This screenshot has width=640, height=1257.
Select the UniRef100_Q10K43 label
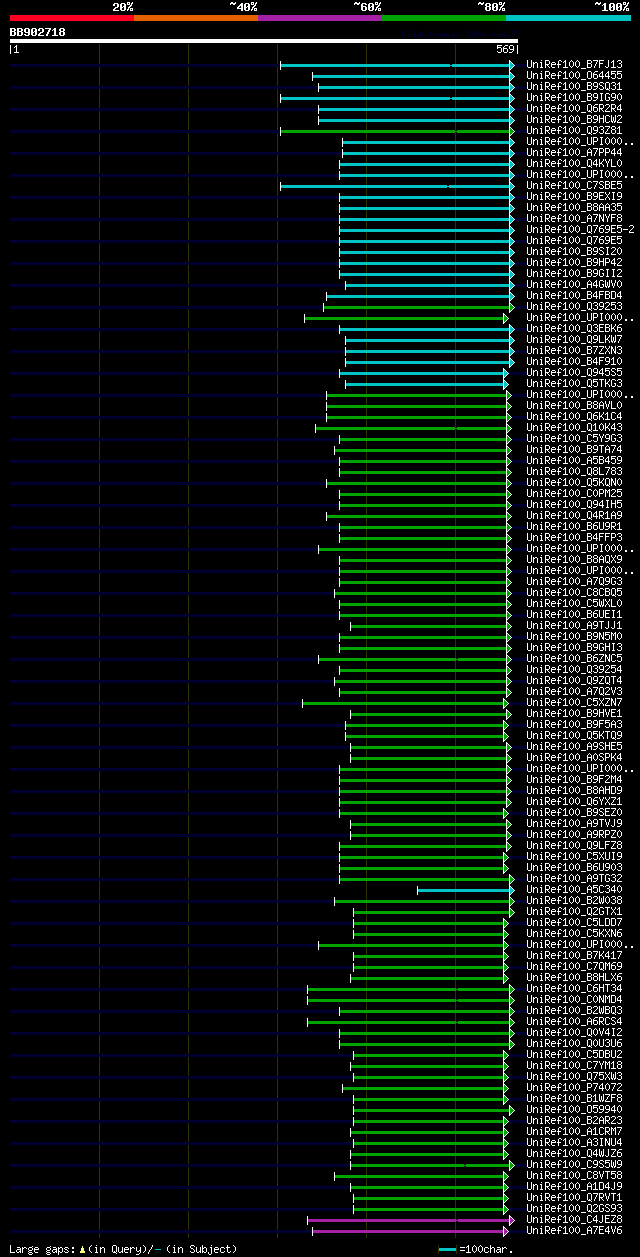click(x=575, y=427)
